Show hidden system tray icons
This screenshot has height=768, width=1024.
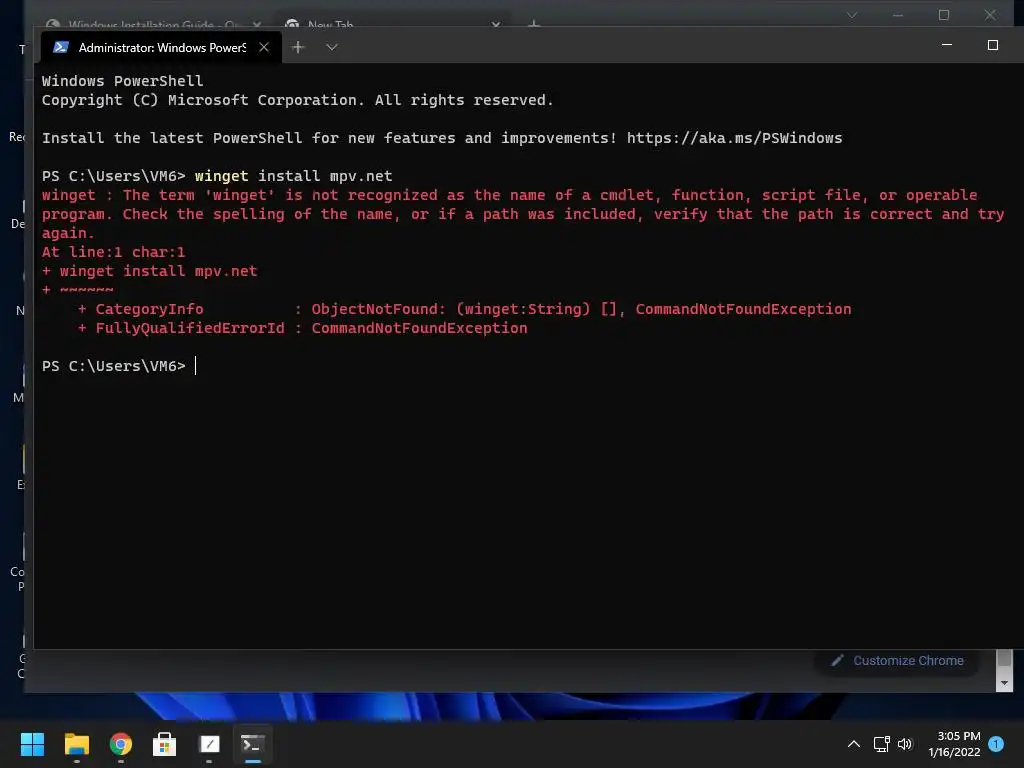pyautogui.click(x=854, y=744)
